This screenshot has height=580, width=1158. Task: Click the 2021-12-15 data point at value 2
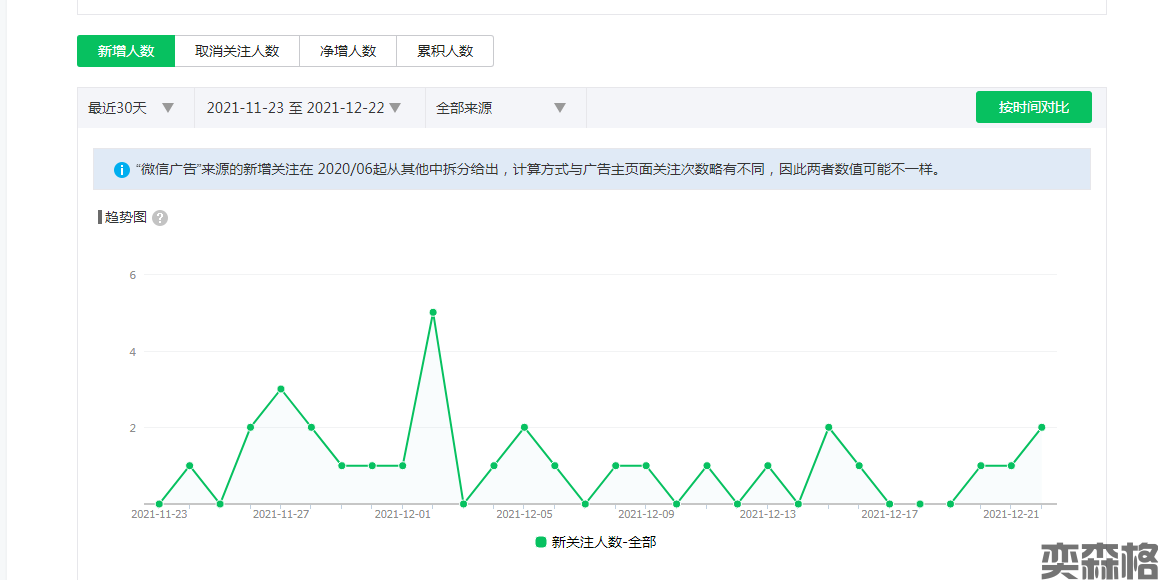(829, 427)
